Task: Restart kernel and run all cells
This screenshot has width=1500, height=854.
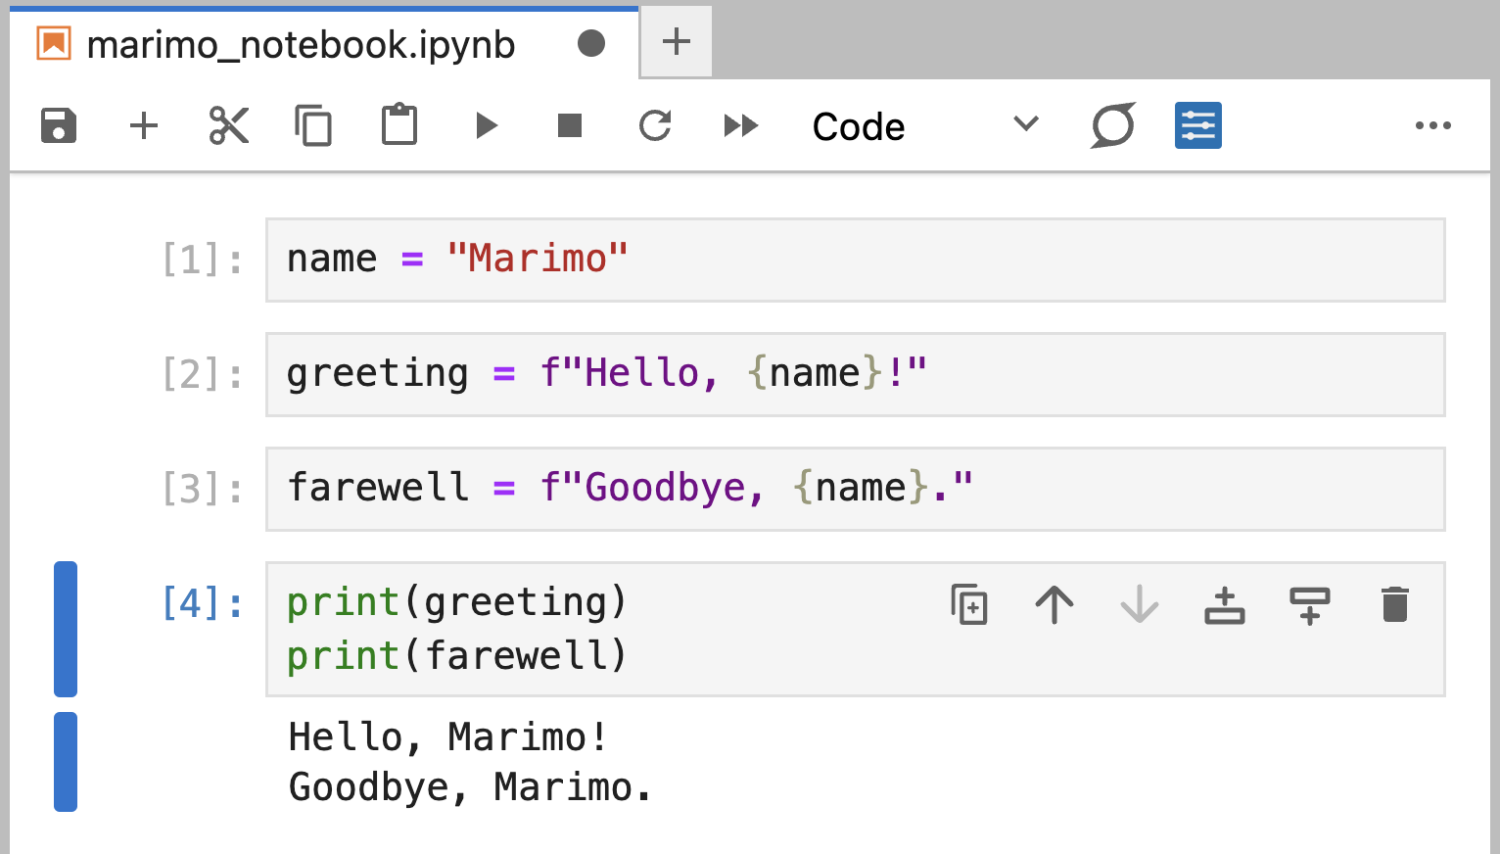Action: pyautogui.click(x=740, y=126)
